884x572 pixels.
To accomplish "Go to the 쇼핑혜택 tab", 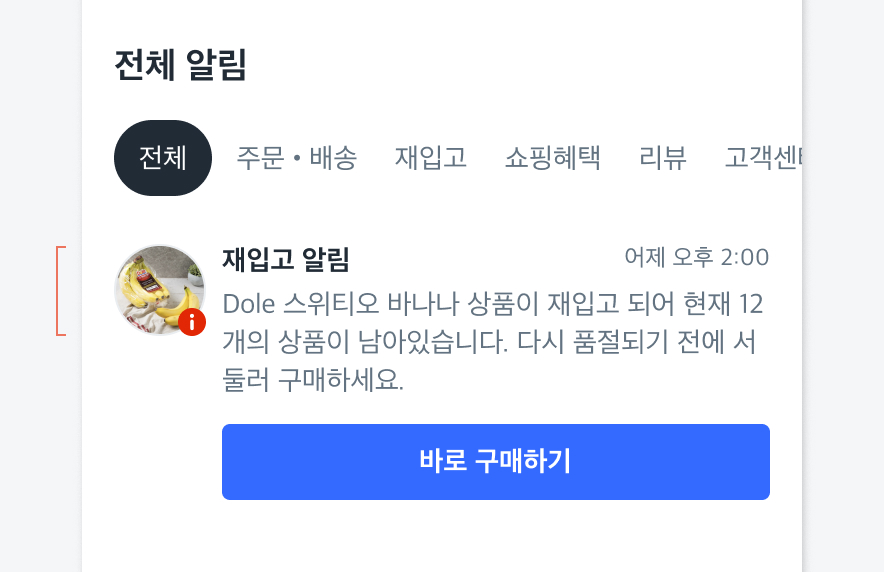I will coord(552,158).
